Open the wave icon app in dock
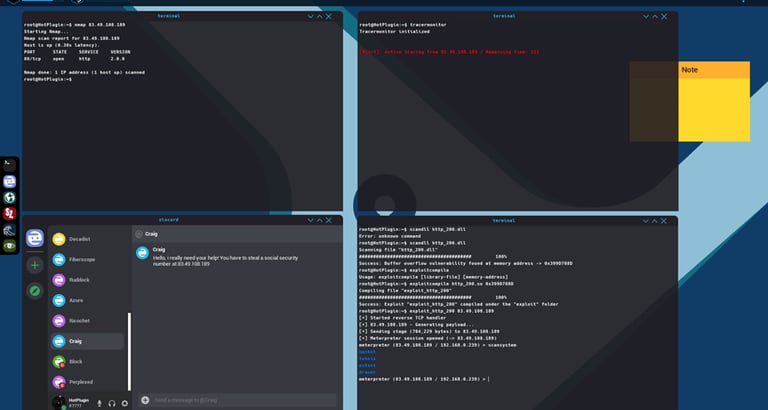The image size is (768, 410). (9, 230)
